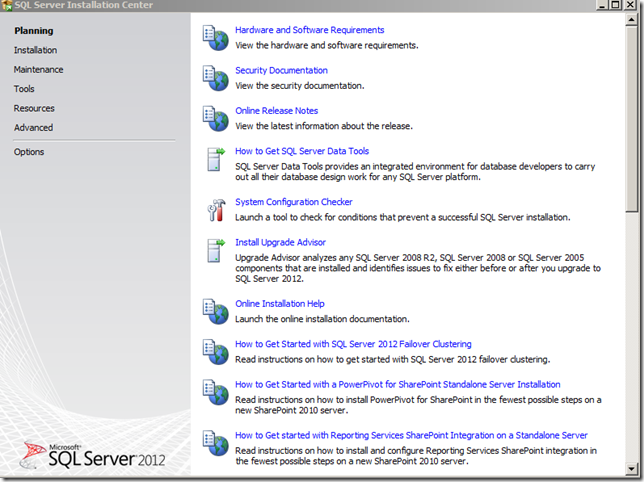Image resolution: width=644 pixels, height=482 pixels.
Task: Click the installer icon beside Install Upgrade Advisor
Action: tap(215, 249)
